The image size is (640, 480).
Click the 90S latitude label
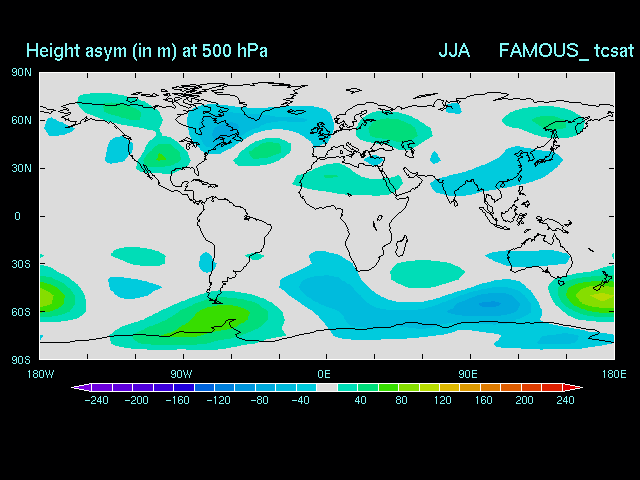point(21,360)
